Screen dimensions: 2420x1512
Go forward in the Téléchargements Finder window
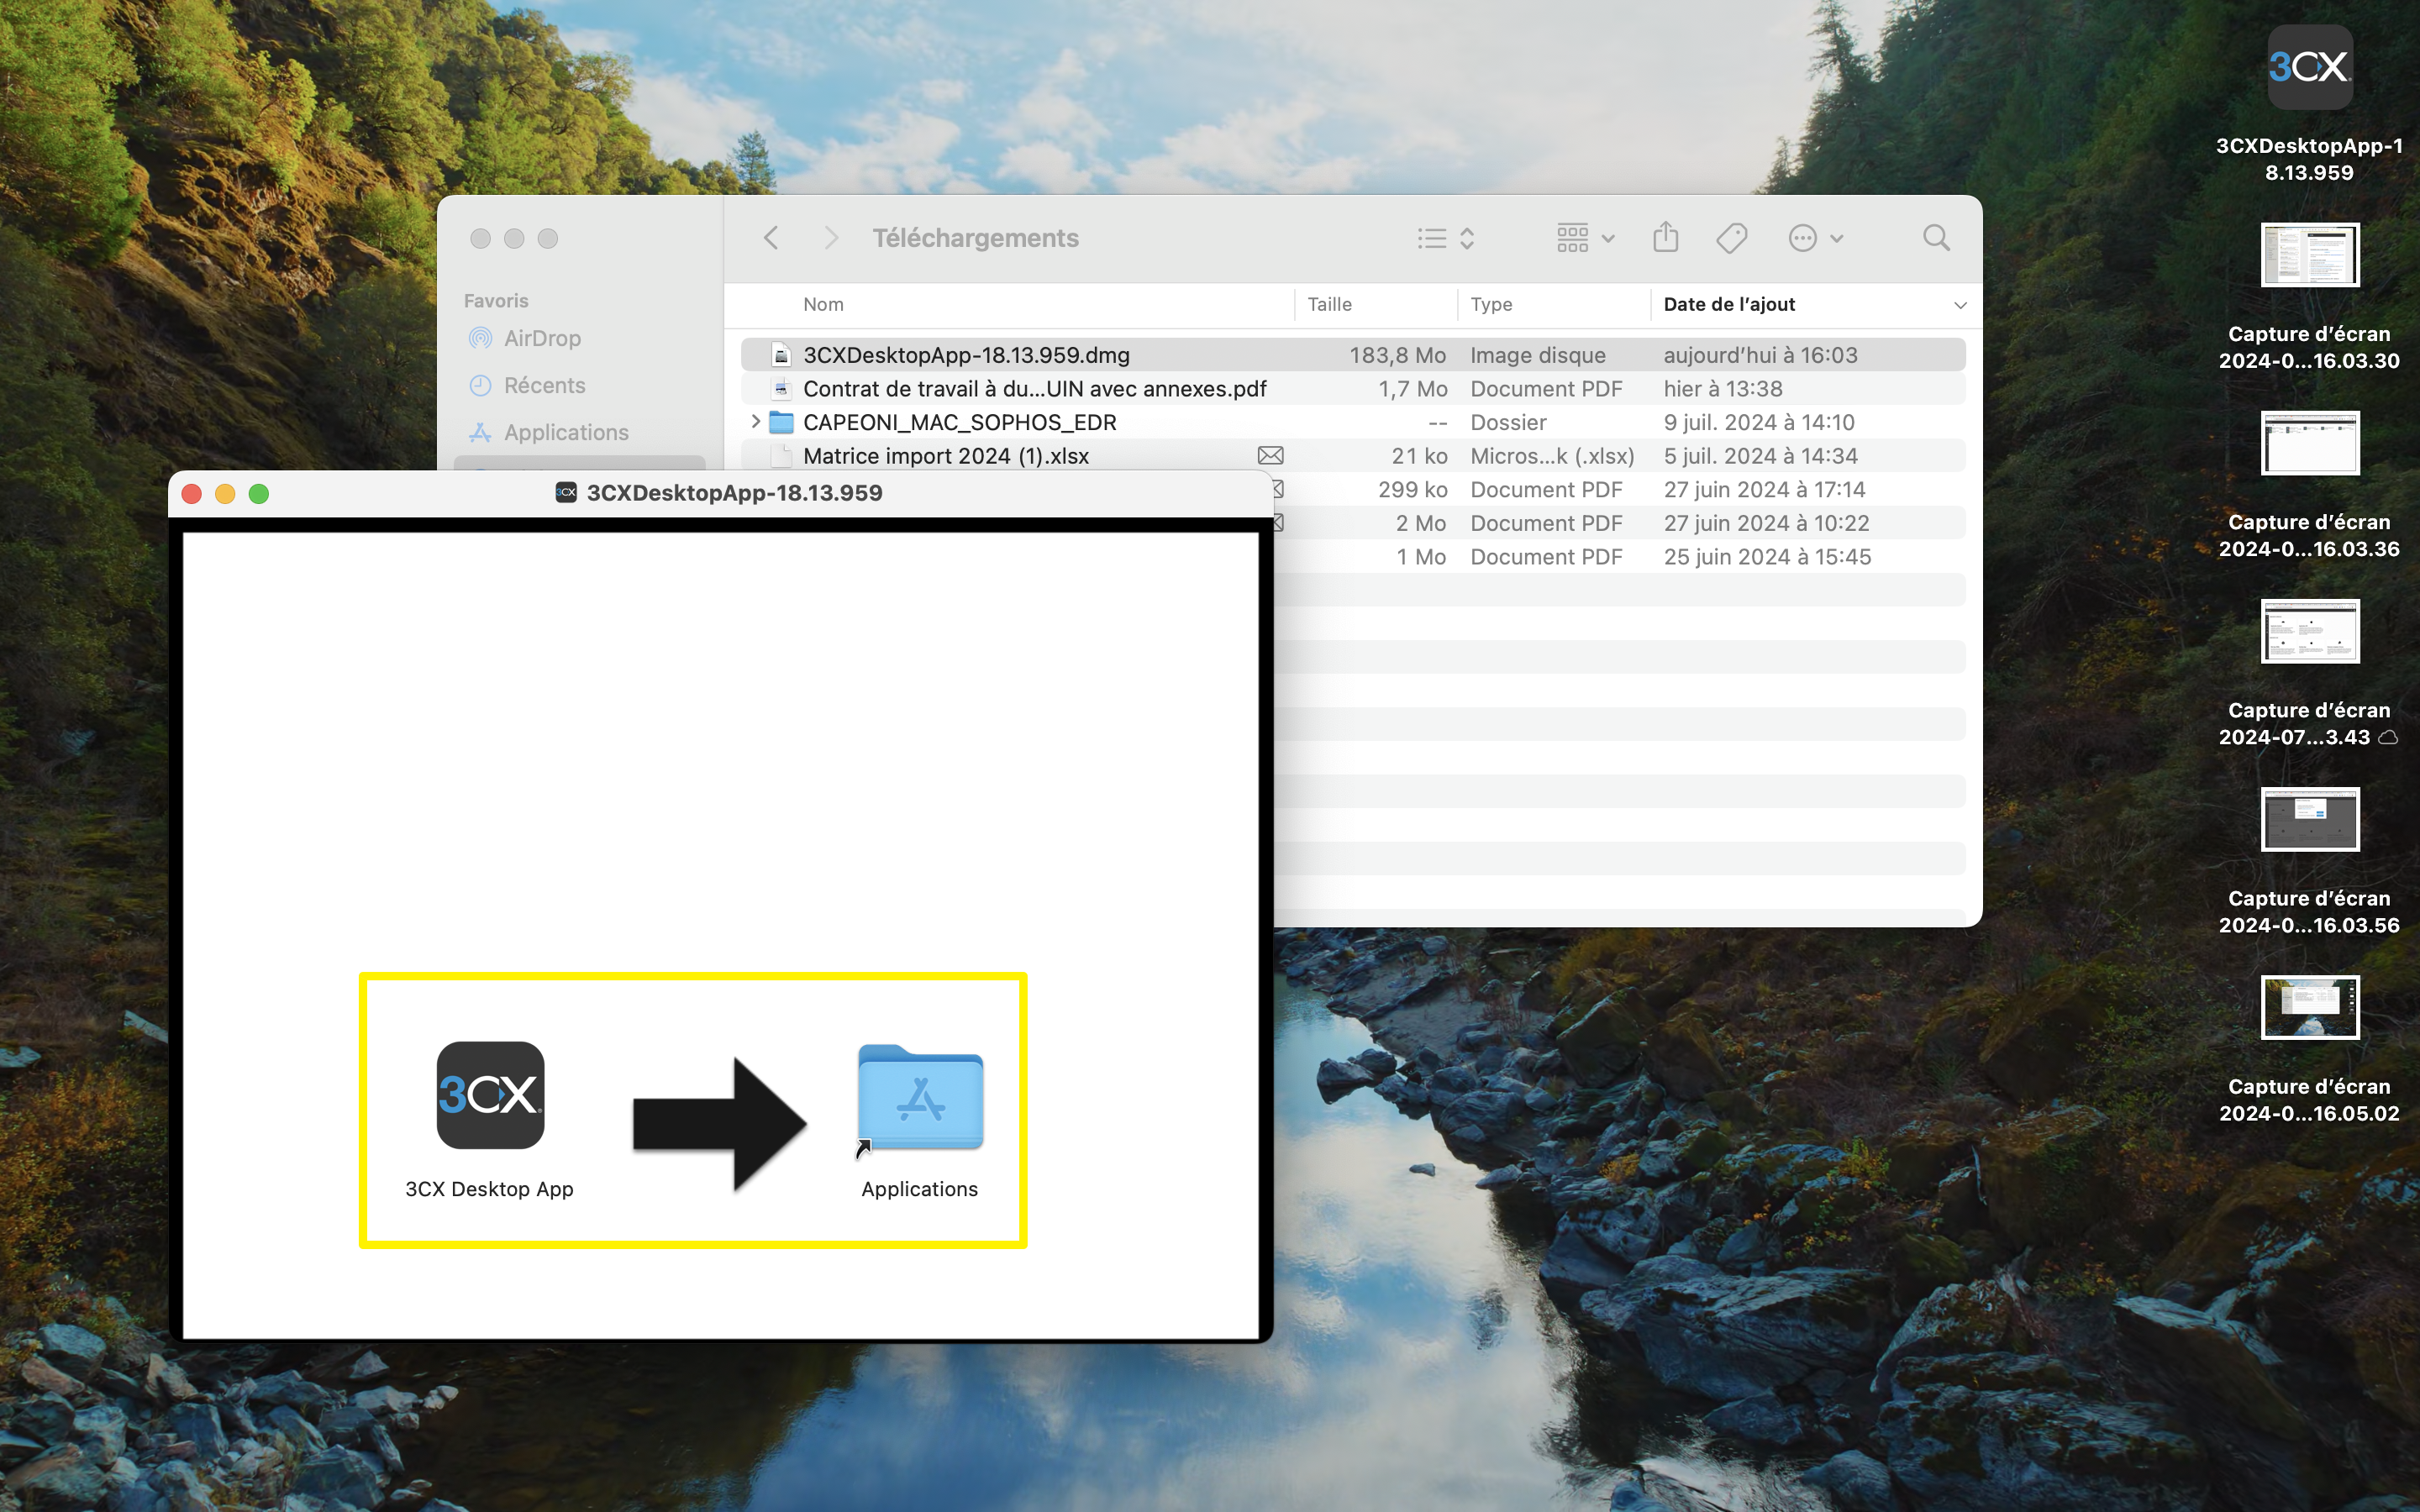tap(830, 238)
